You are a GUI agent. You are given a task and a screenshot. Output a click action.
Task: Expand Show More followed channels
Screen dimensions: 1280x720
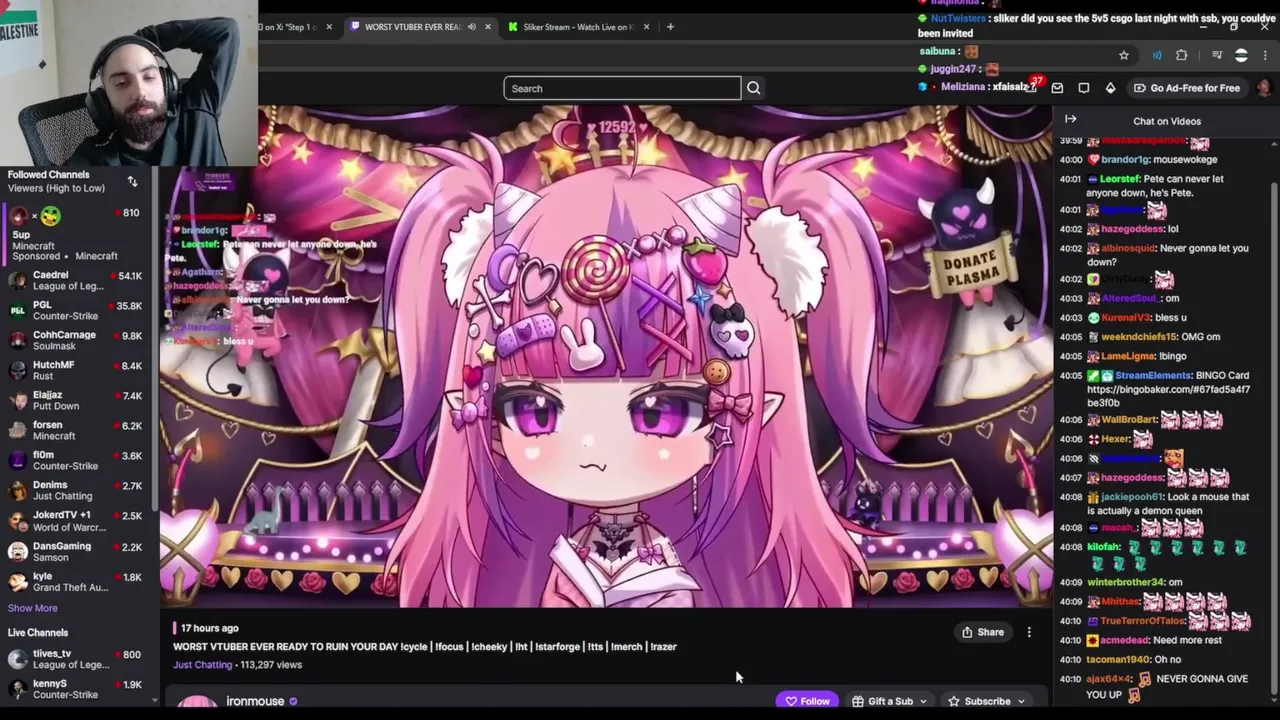click(33, 608)
